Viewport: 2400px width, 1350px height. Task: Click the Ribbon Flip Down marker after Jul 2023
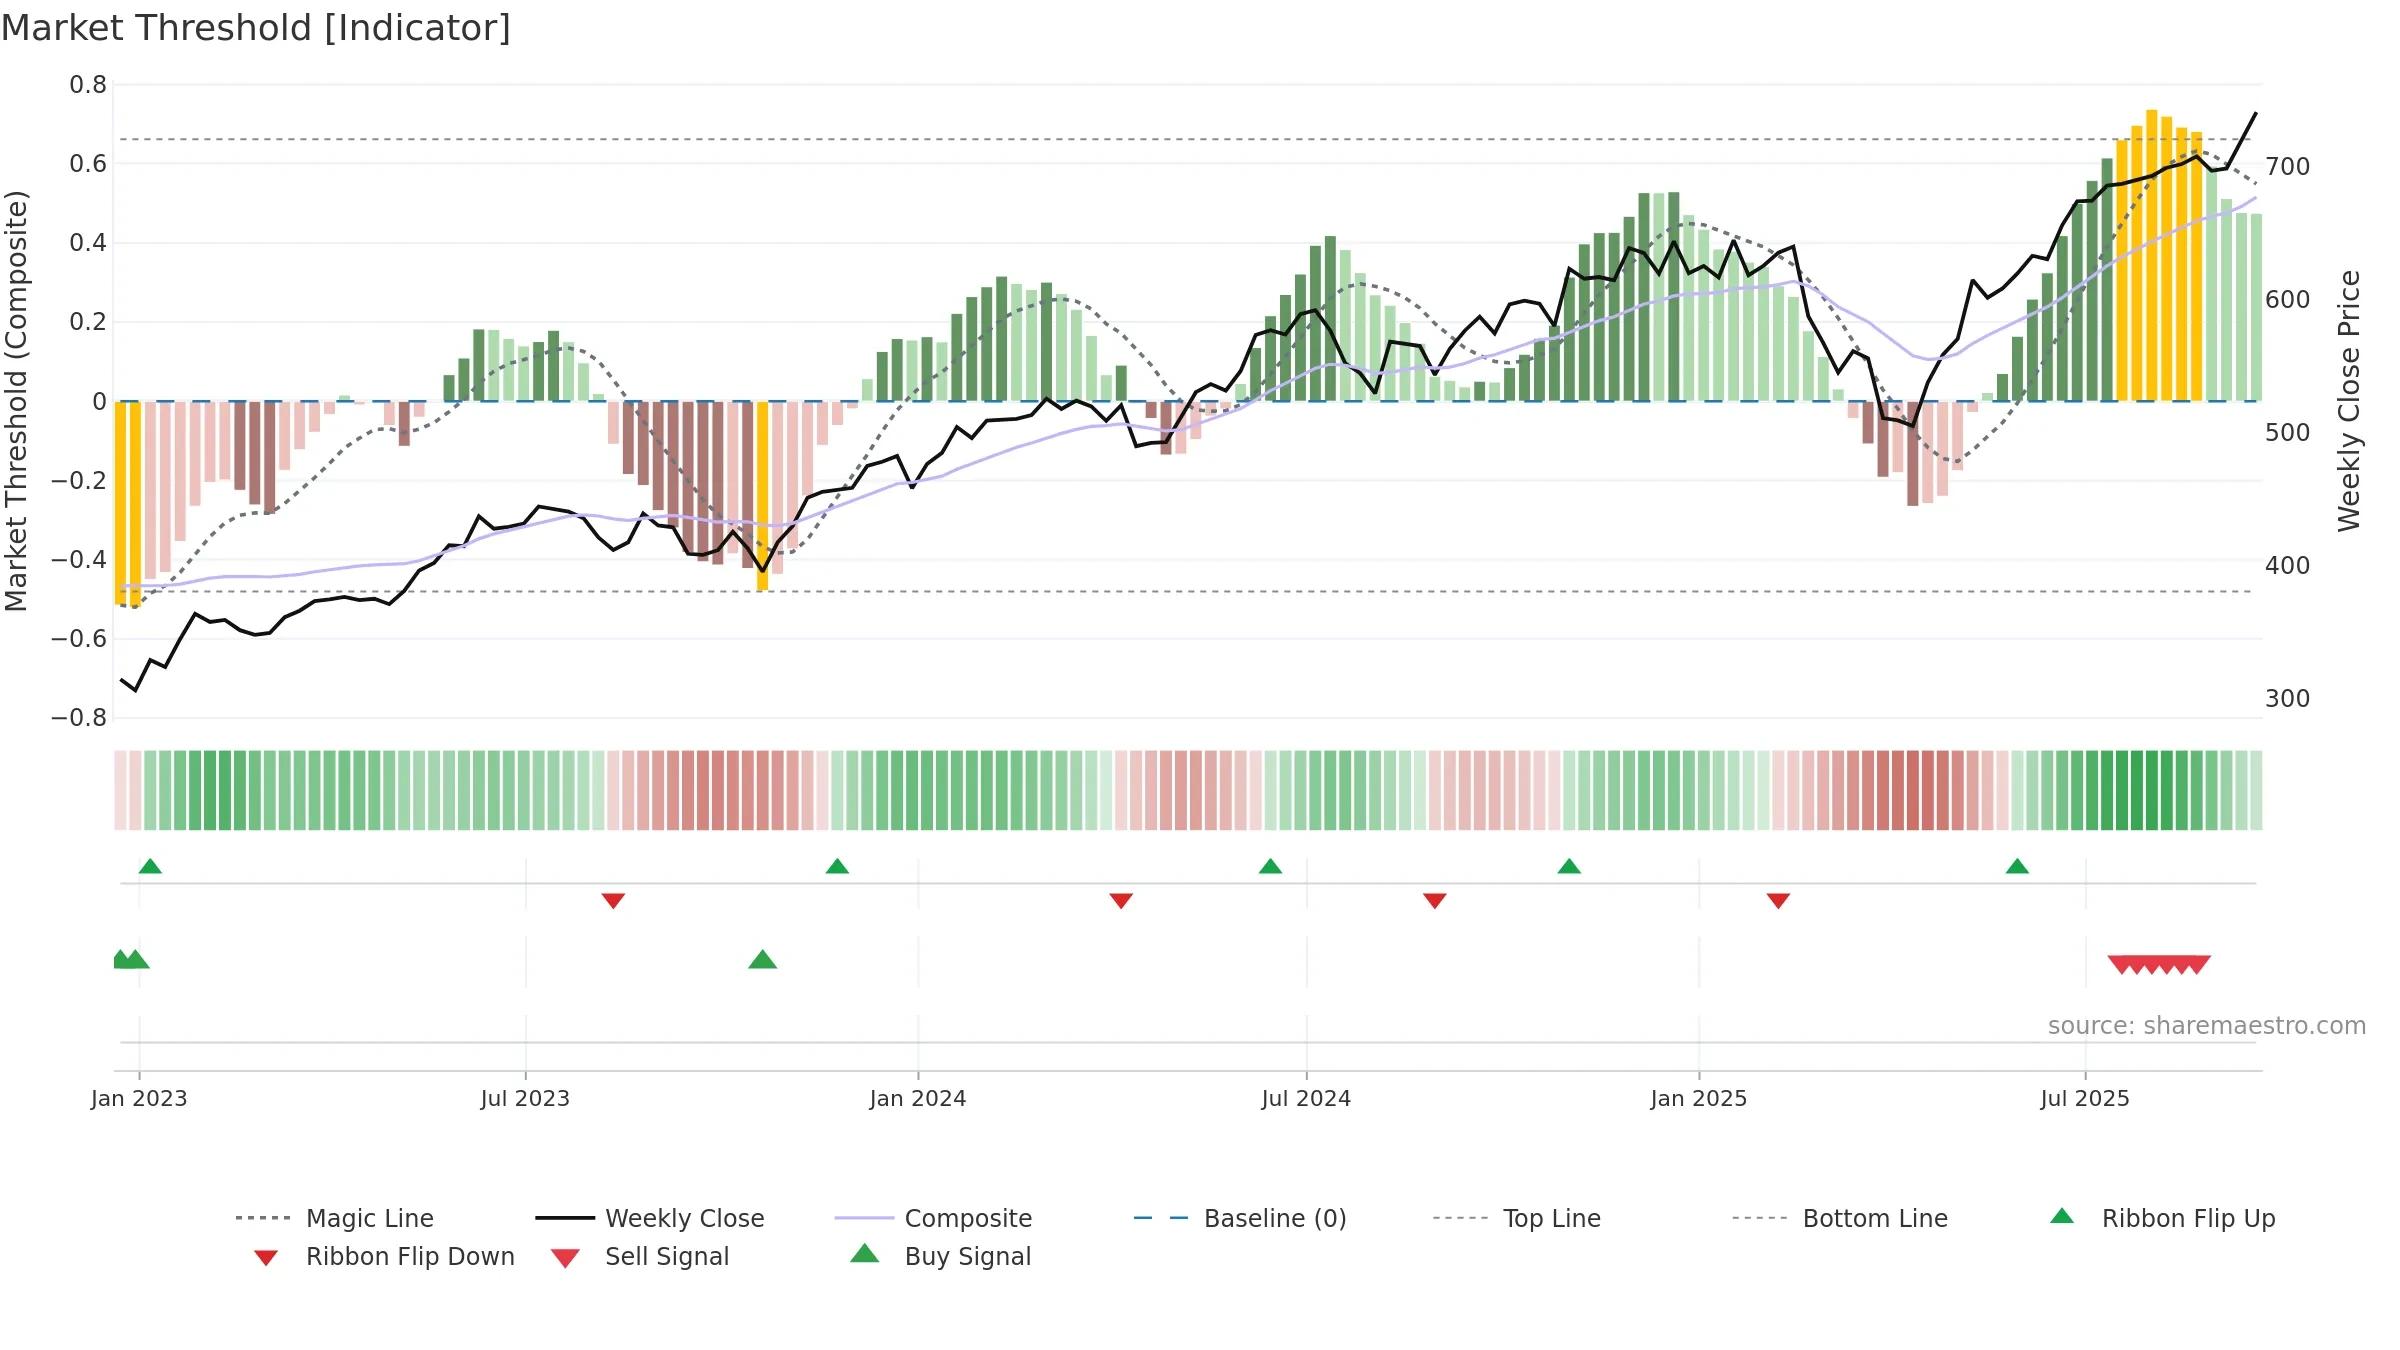[x=613, y=901]
